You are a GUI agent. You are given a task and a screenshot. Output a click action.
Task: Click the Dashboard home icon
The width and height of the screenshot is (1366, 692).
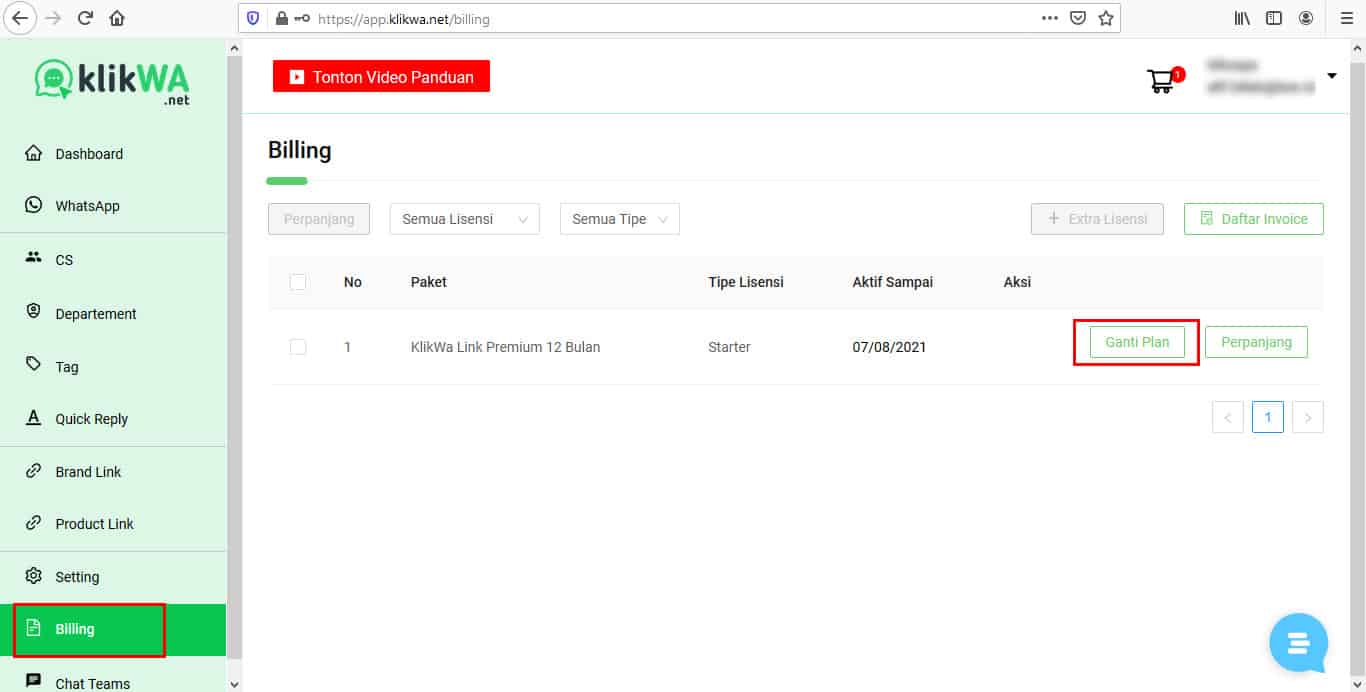(34, 154)
